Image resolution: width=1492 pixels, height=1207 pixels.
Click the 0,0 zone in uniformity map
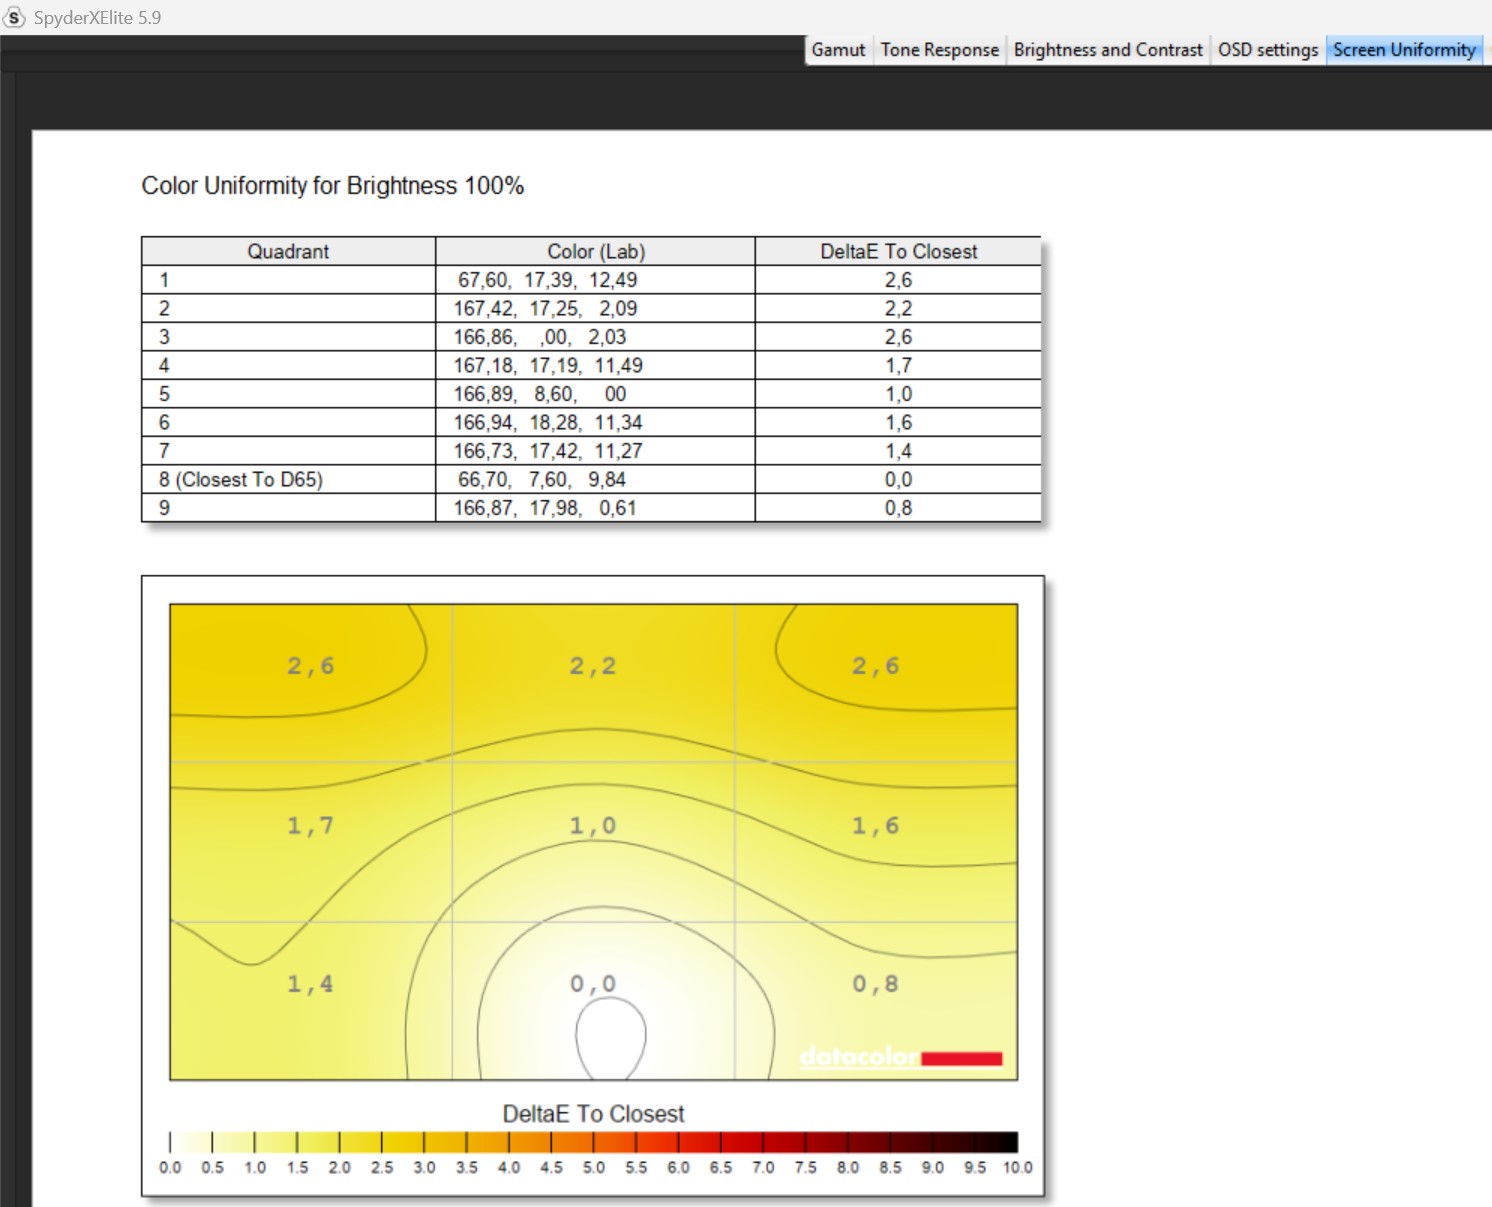[593, 984]
